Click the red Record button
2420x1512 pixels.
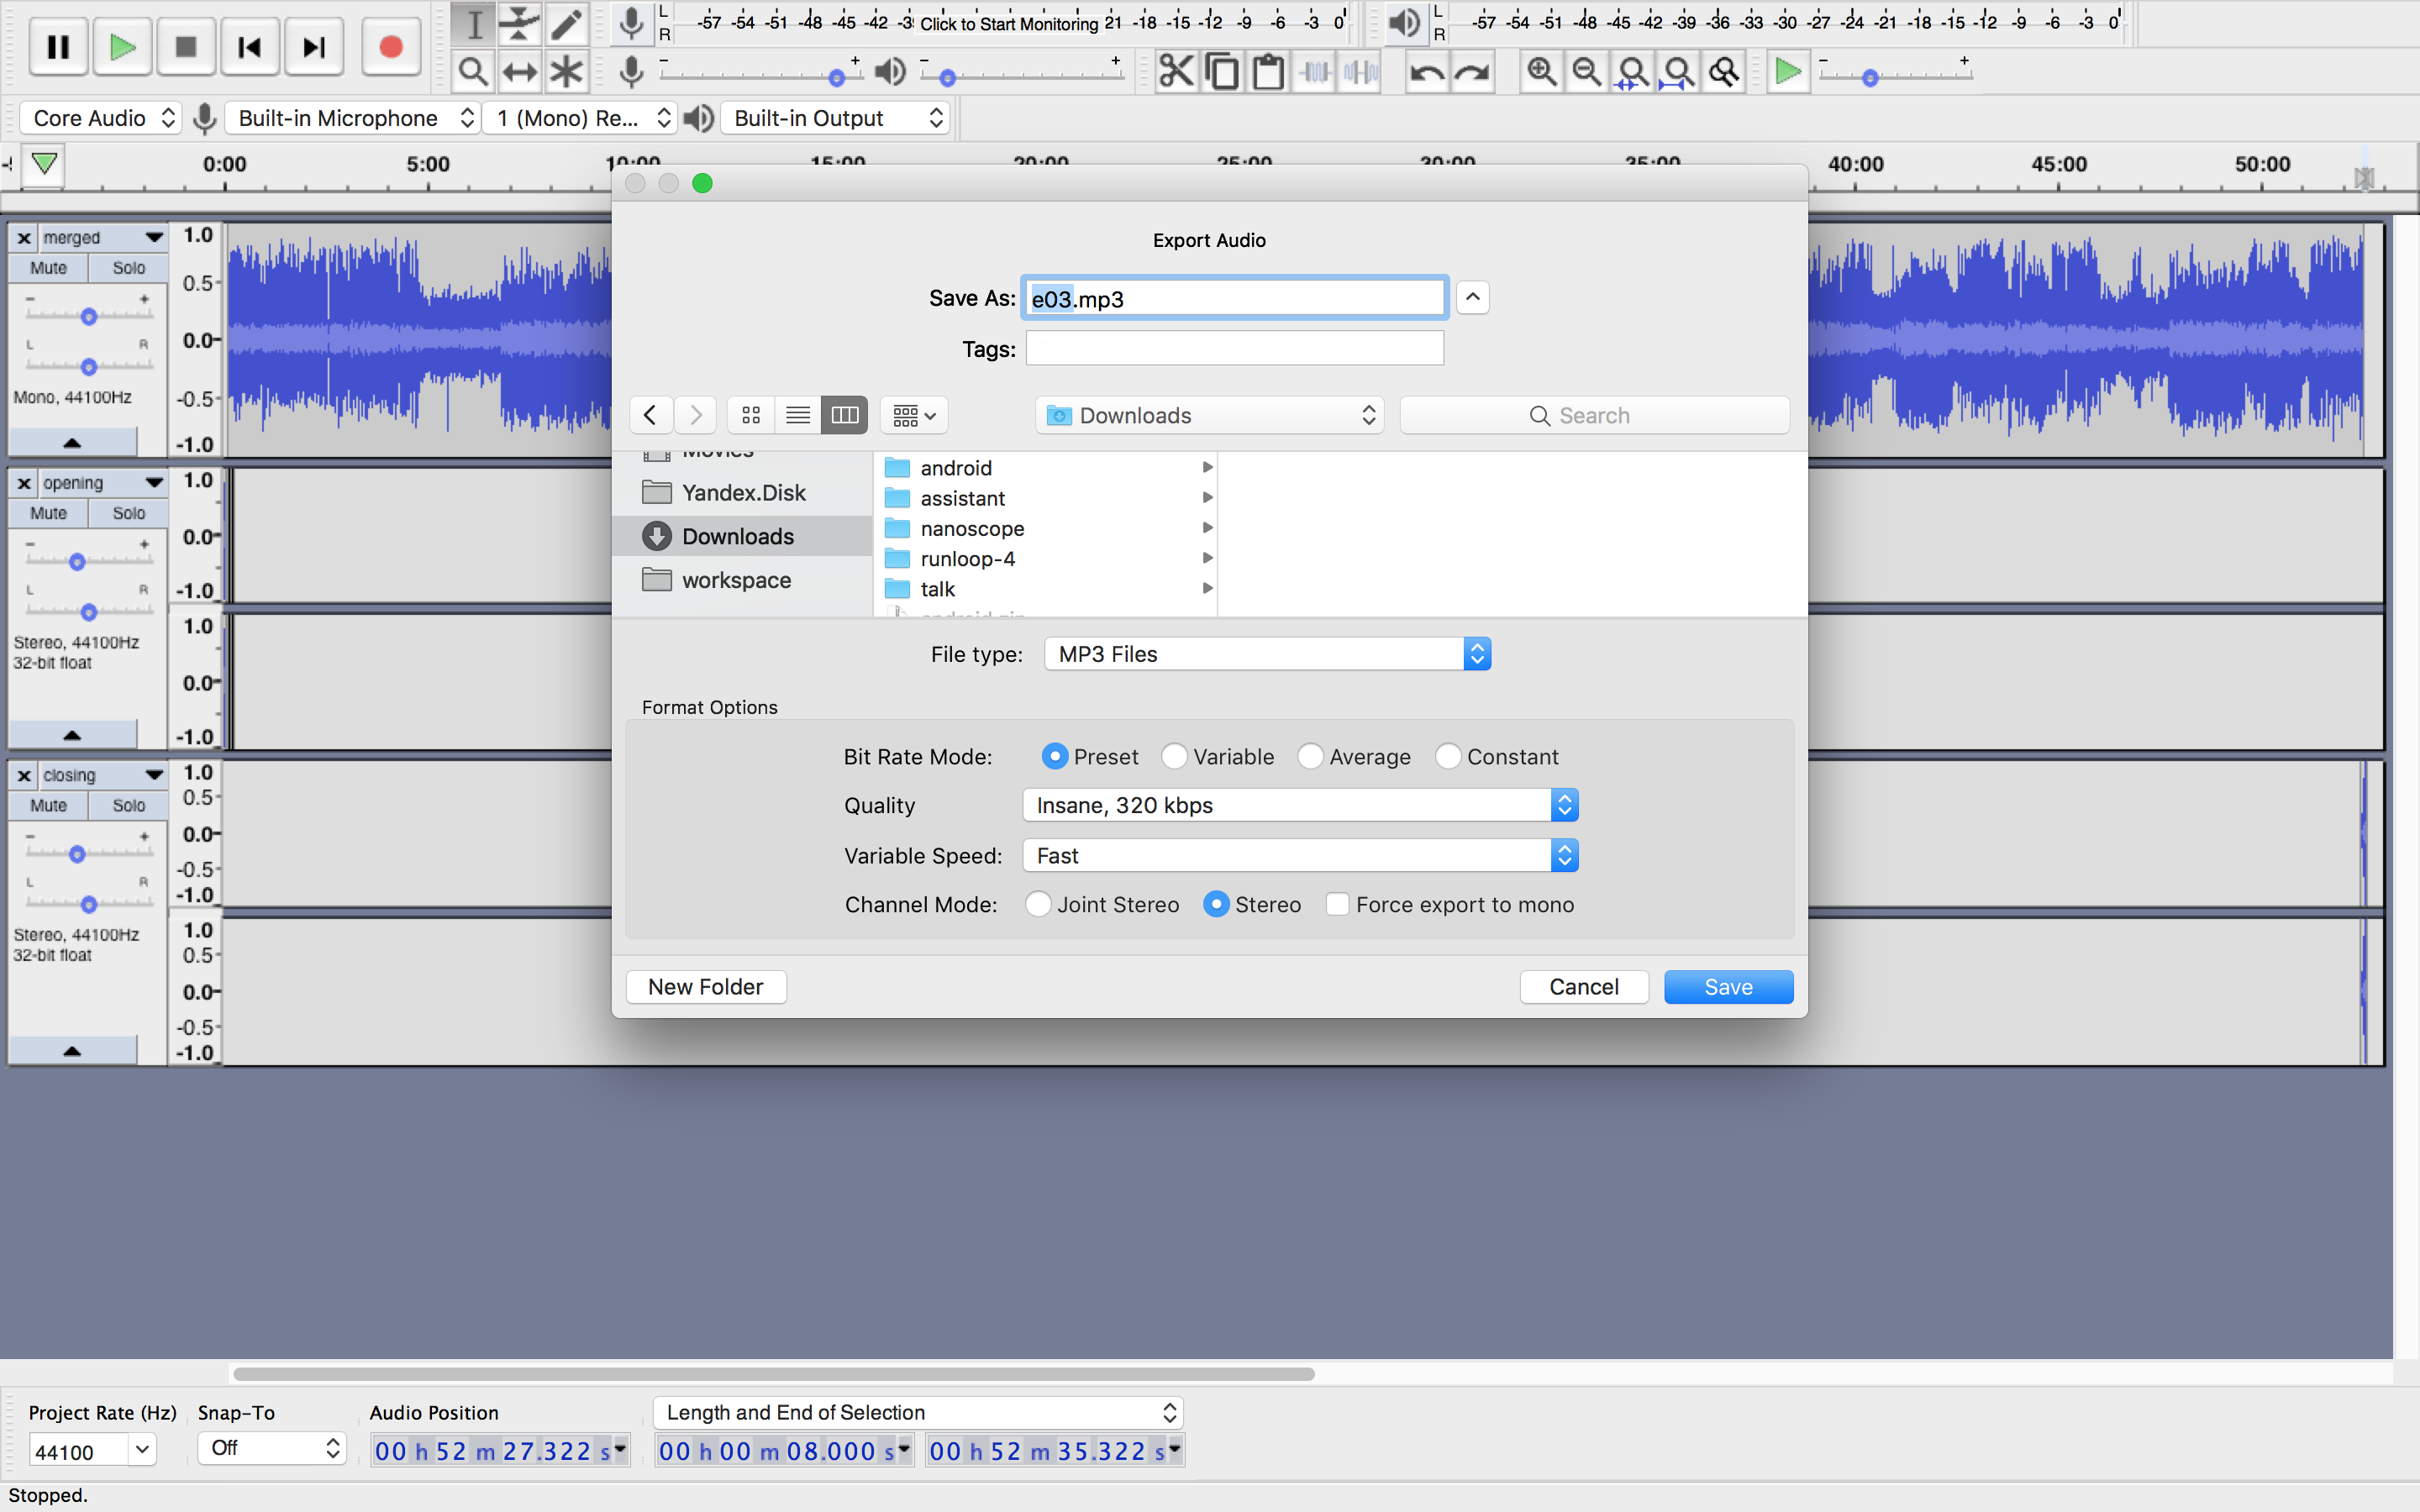[x=391, y=47]
